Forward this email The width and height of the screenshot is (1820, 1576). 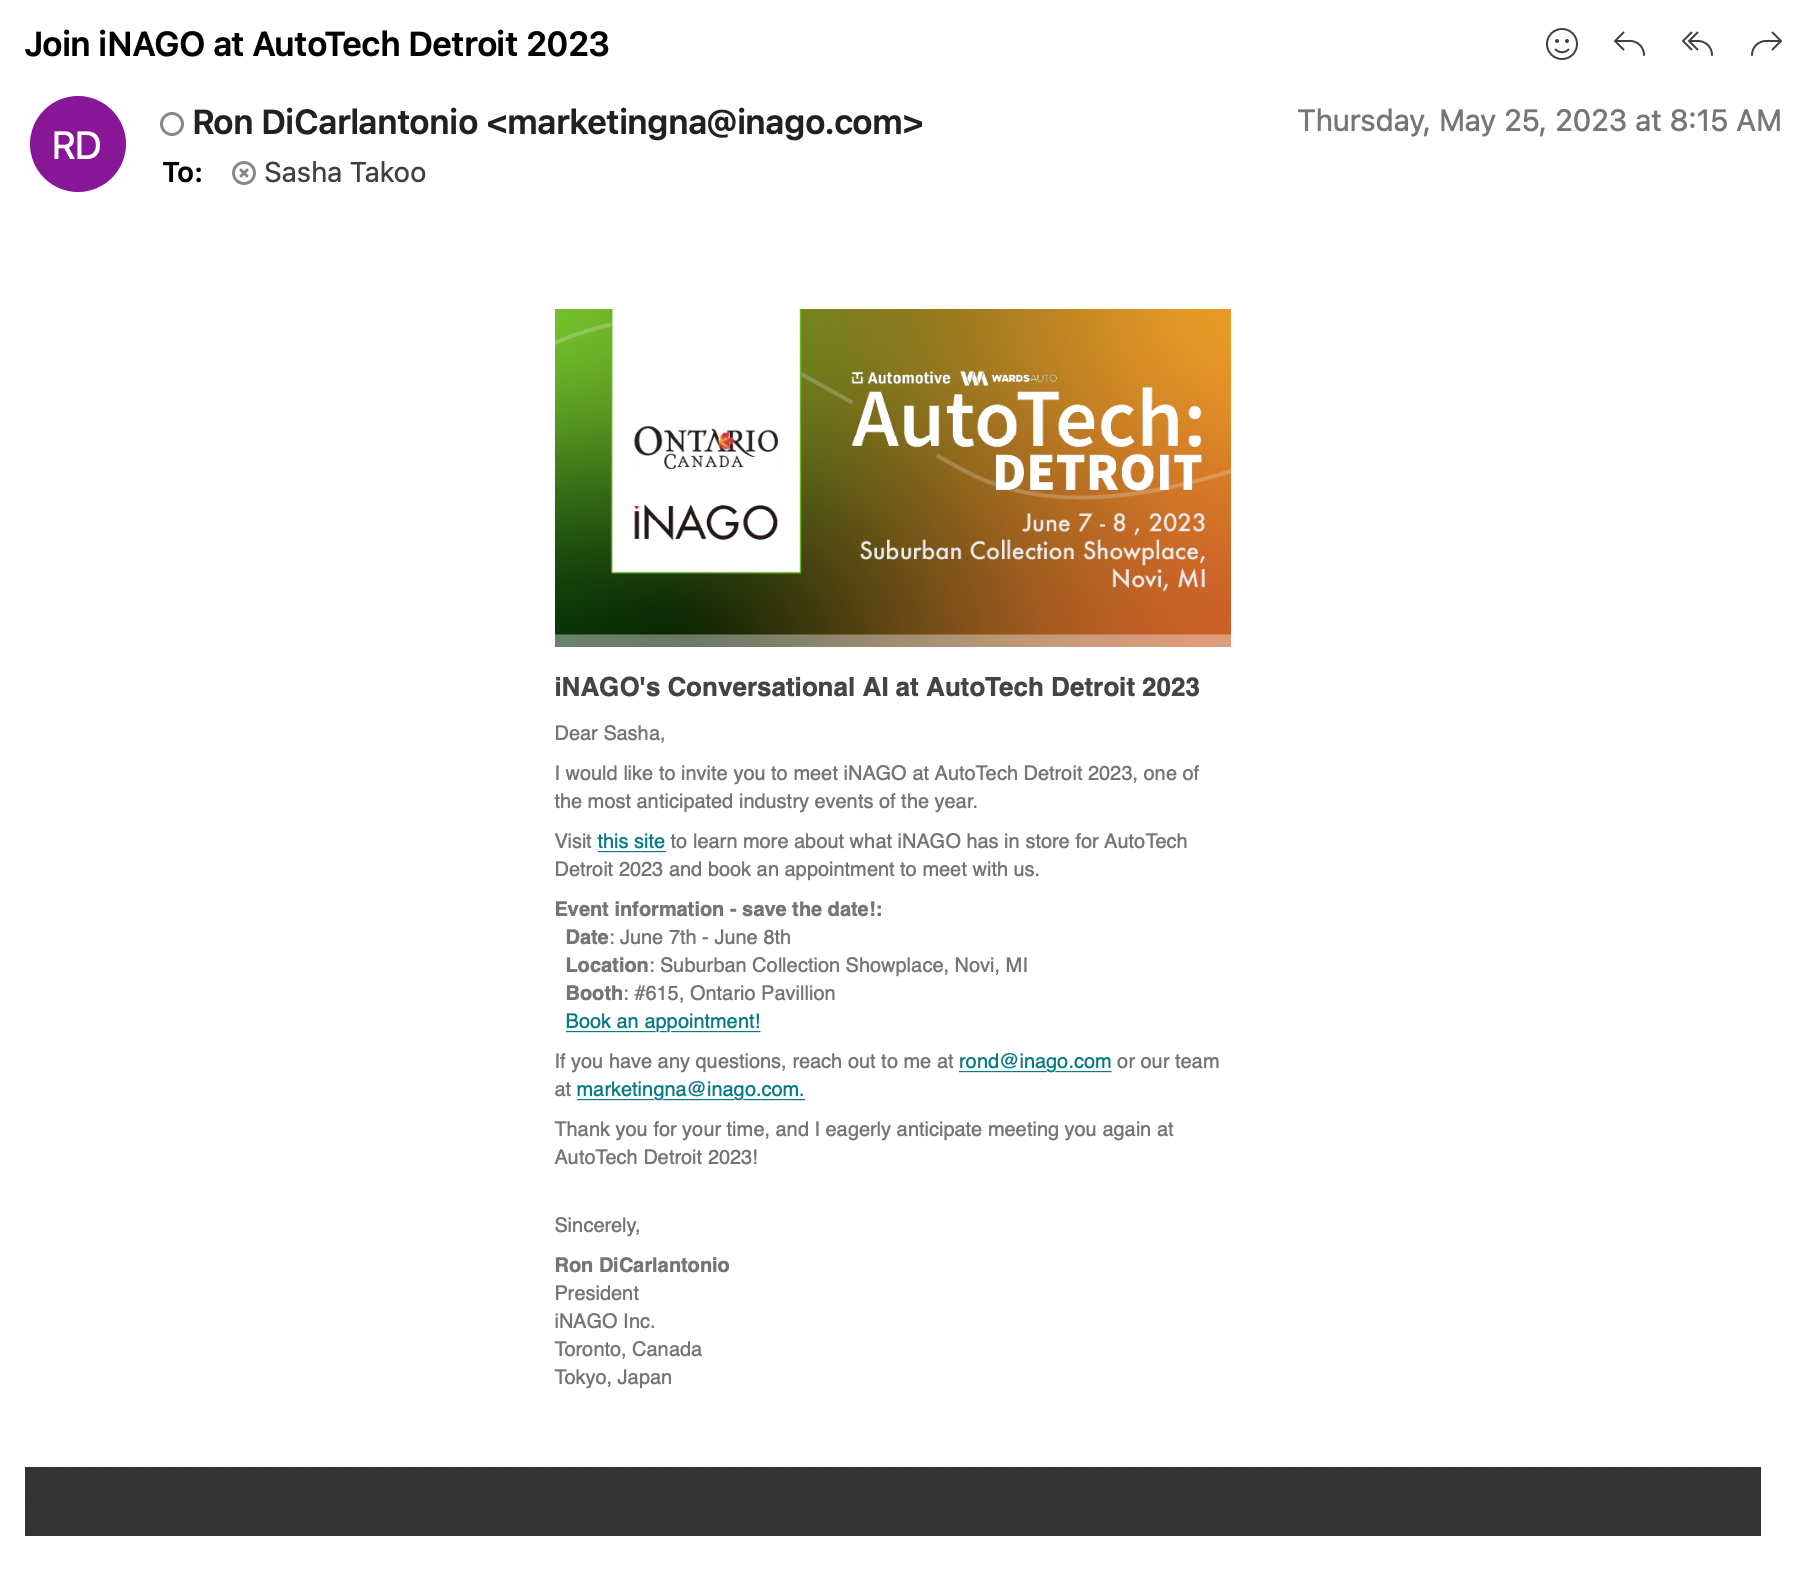(x=1766, y=44)
